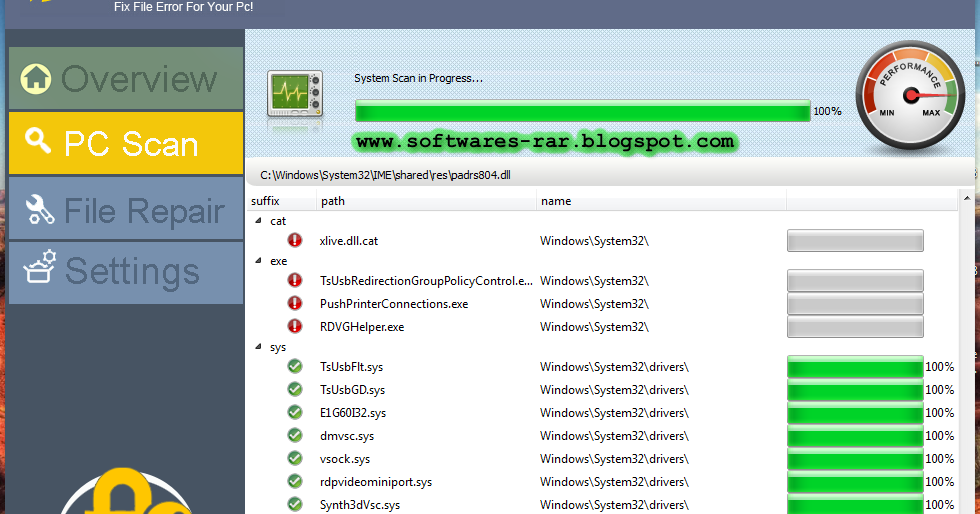The height and width of the screenshot is (514, 980).
Task: Click the exe group label
Action: [x=278, y=261]
